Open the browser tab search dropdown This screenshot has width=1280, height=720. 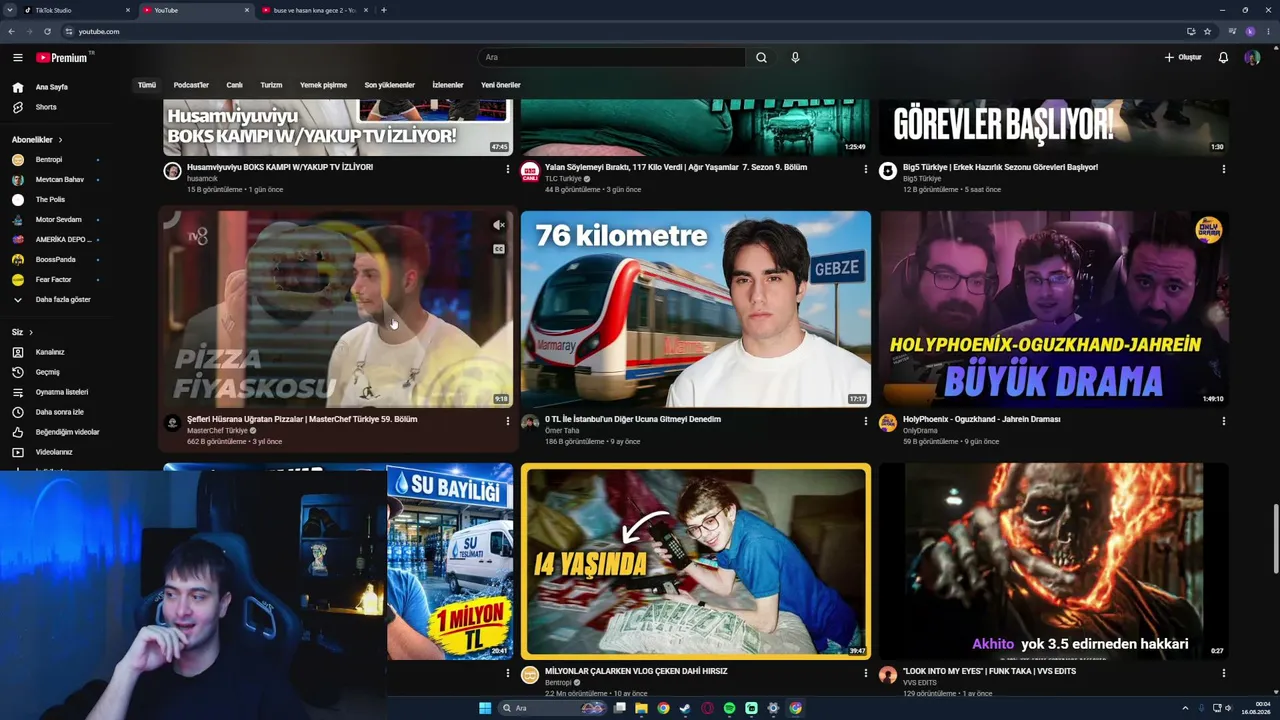[10, 10]
